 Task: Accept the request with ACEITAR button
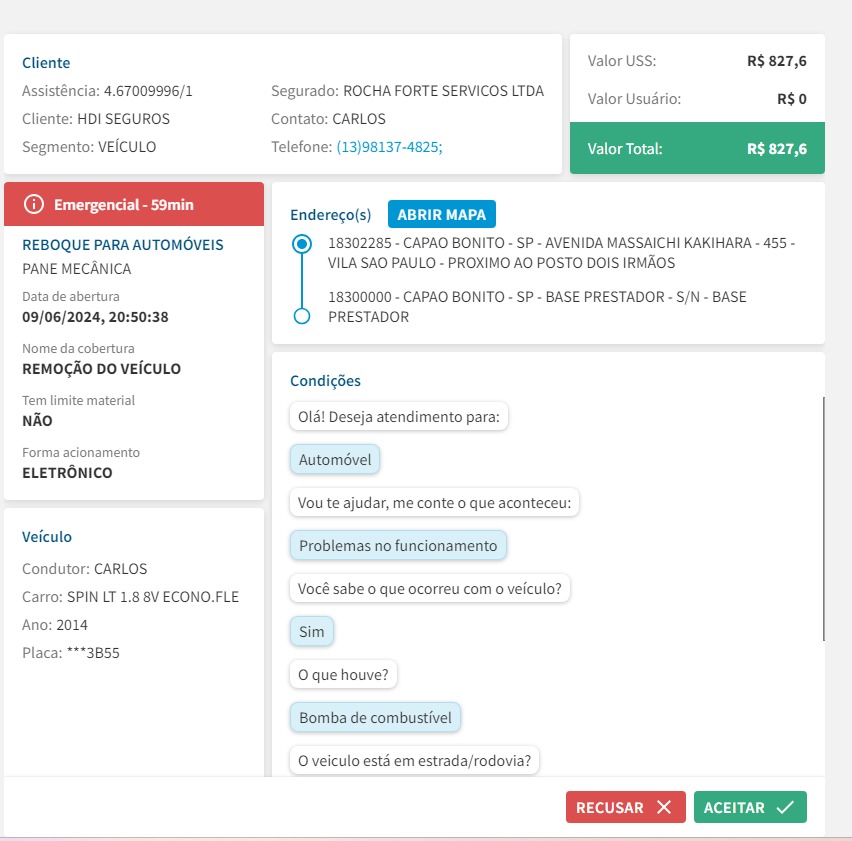click(x=749, y=807)
